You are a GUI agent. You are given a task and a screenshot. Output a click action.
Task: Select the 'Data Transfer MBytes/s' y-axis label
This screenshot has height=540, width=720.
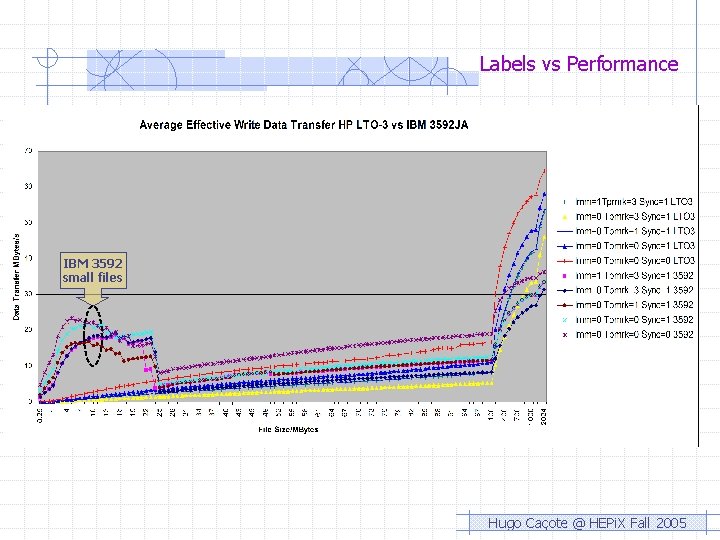click(x=17, y=277)
